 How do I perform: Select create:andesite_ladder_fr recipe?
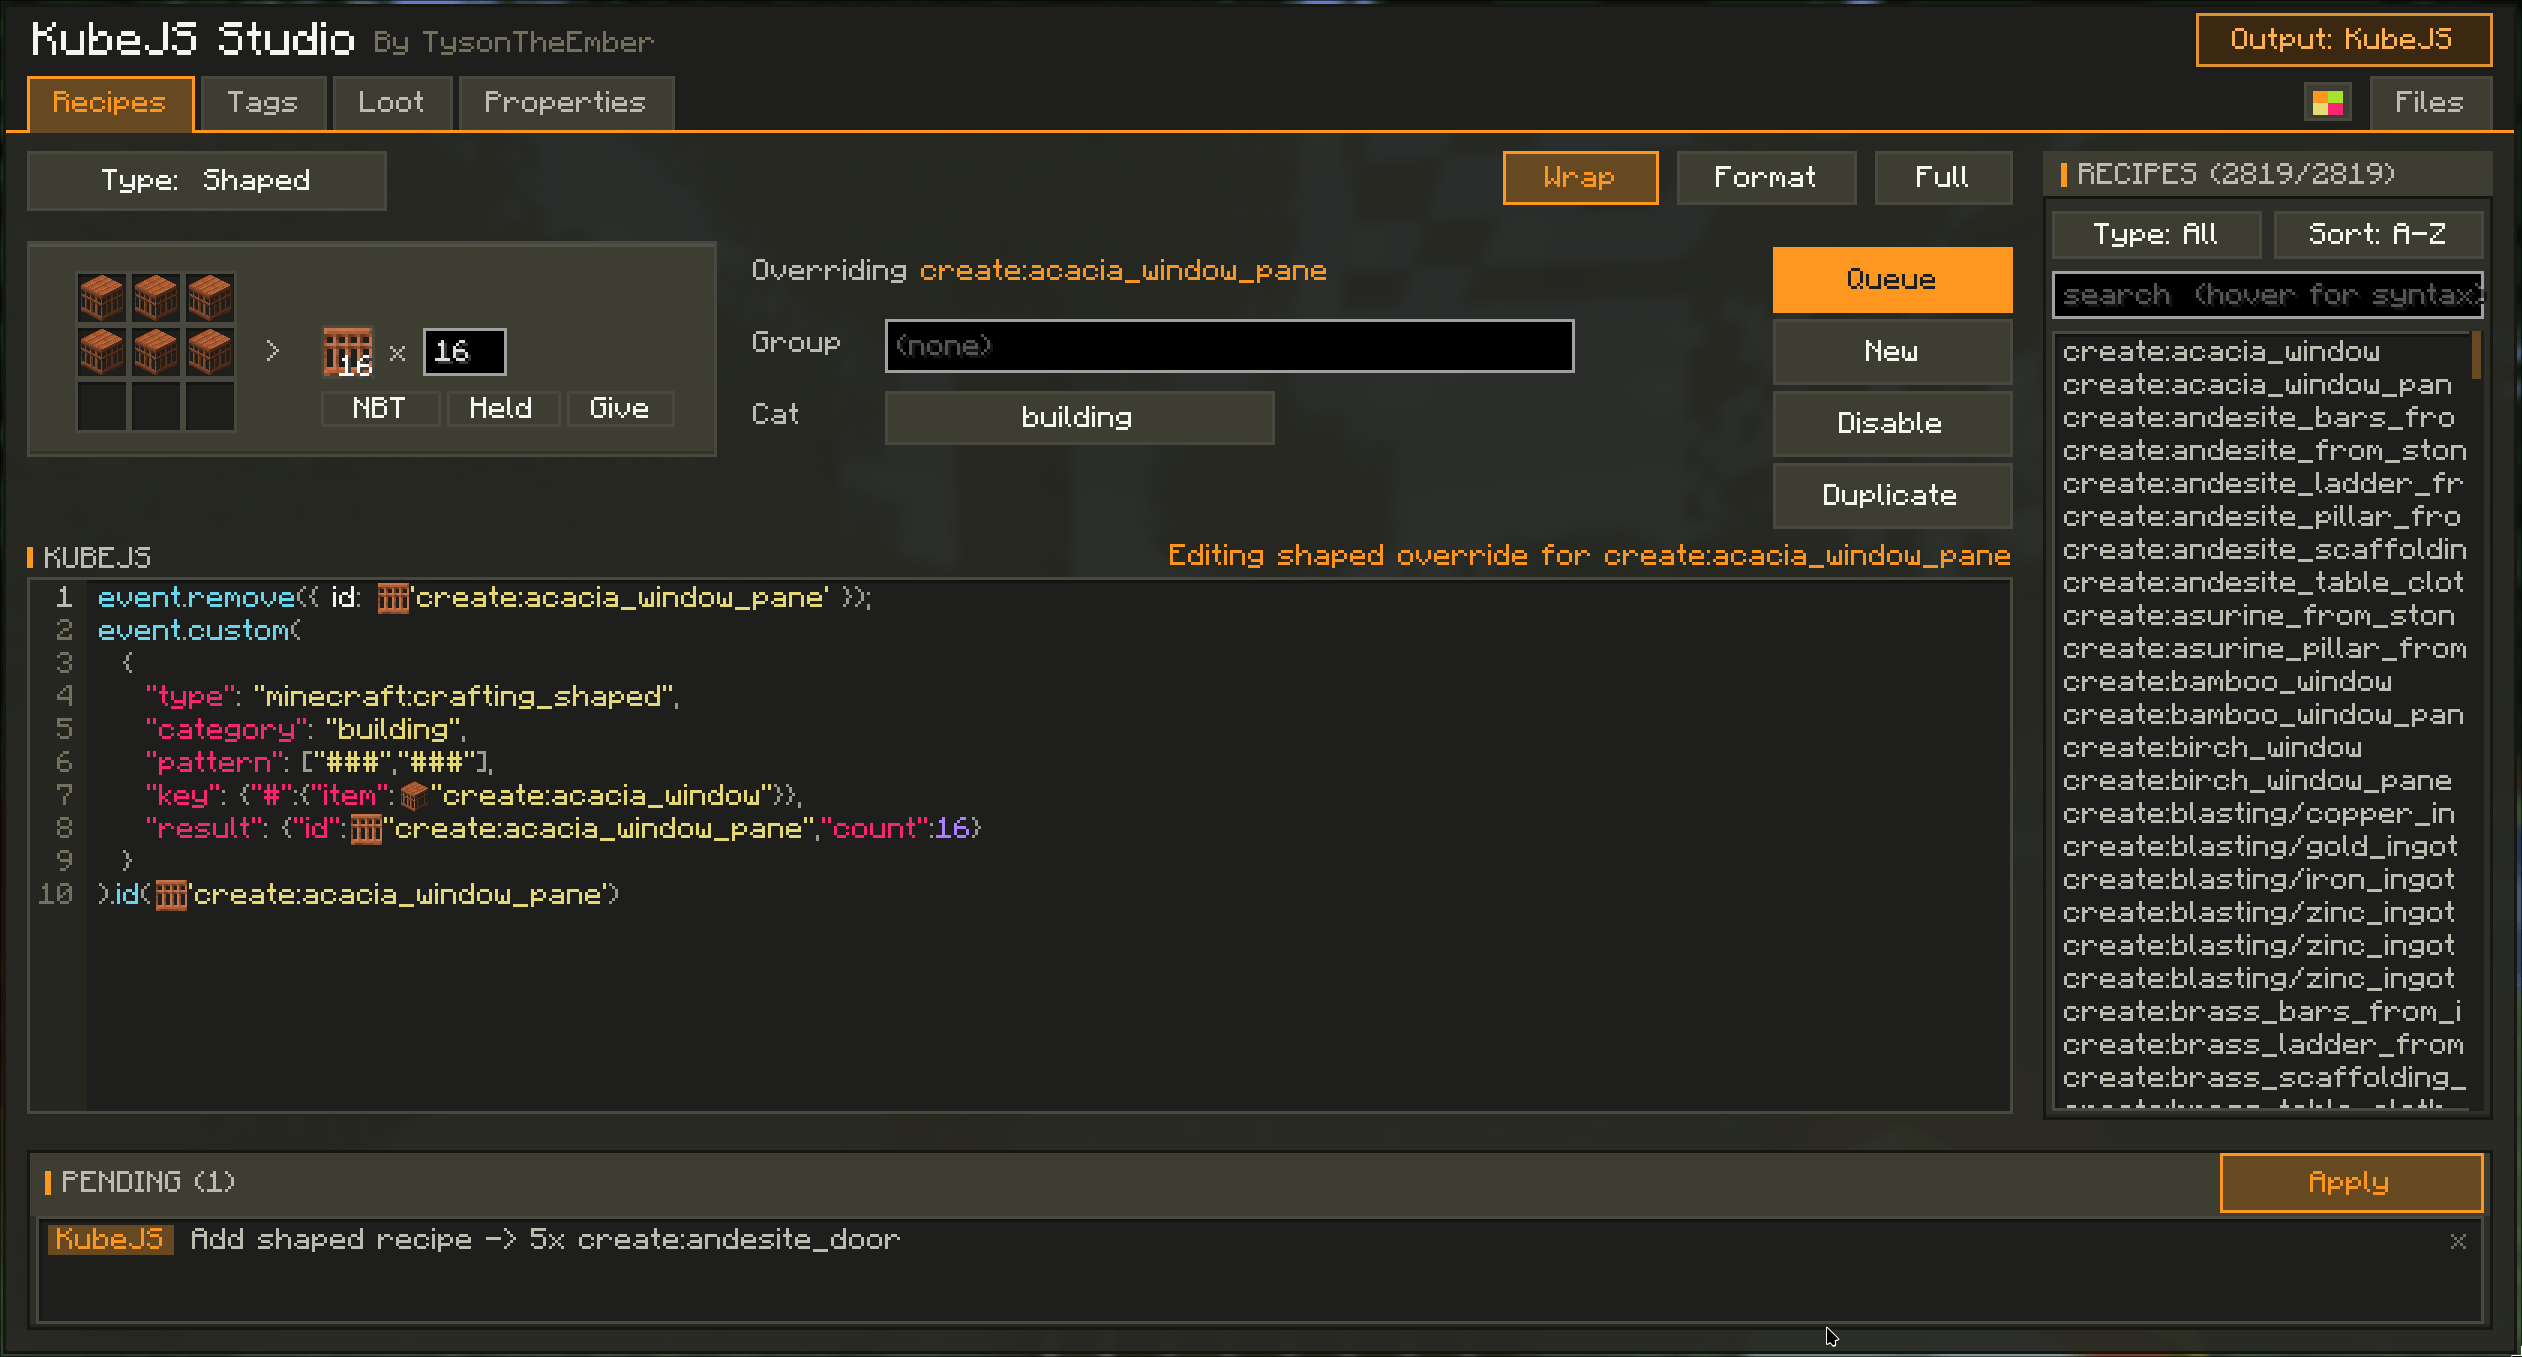pyautogui.click(x=2261, y=484)
